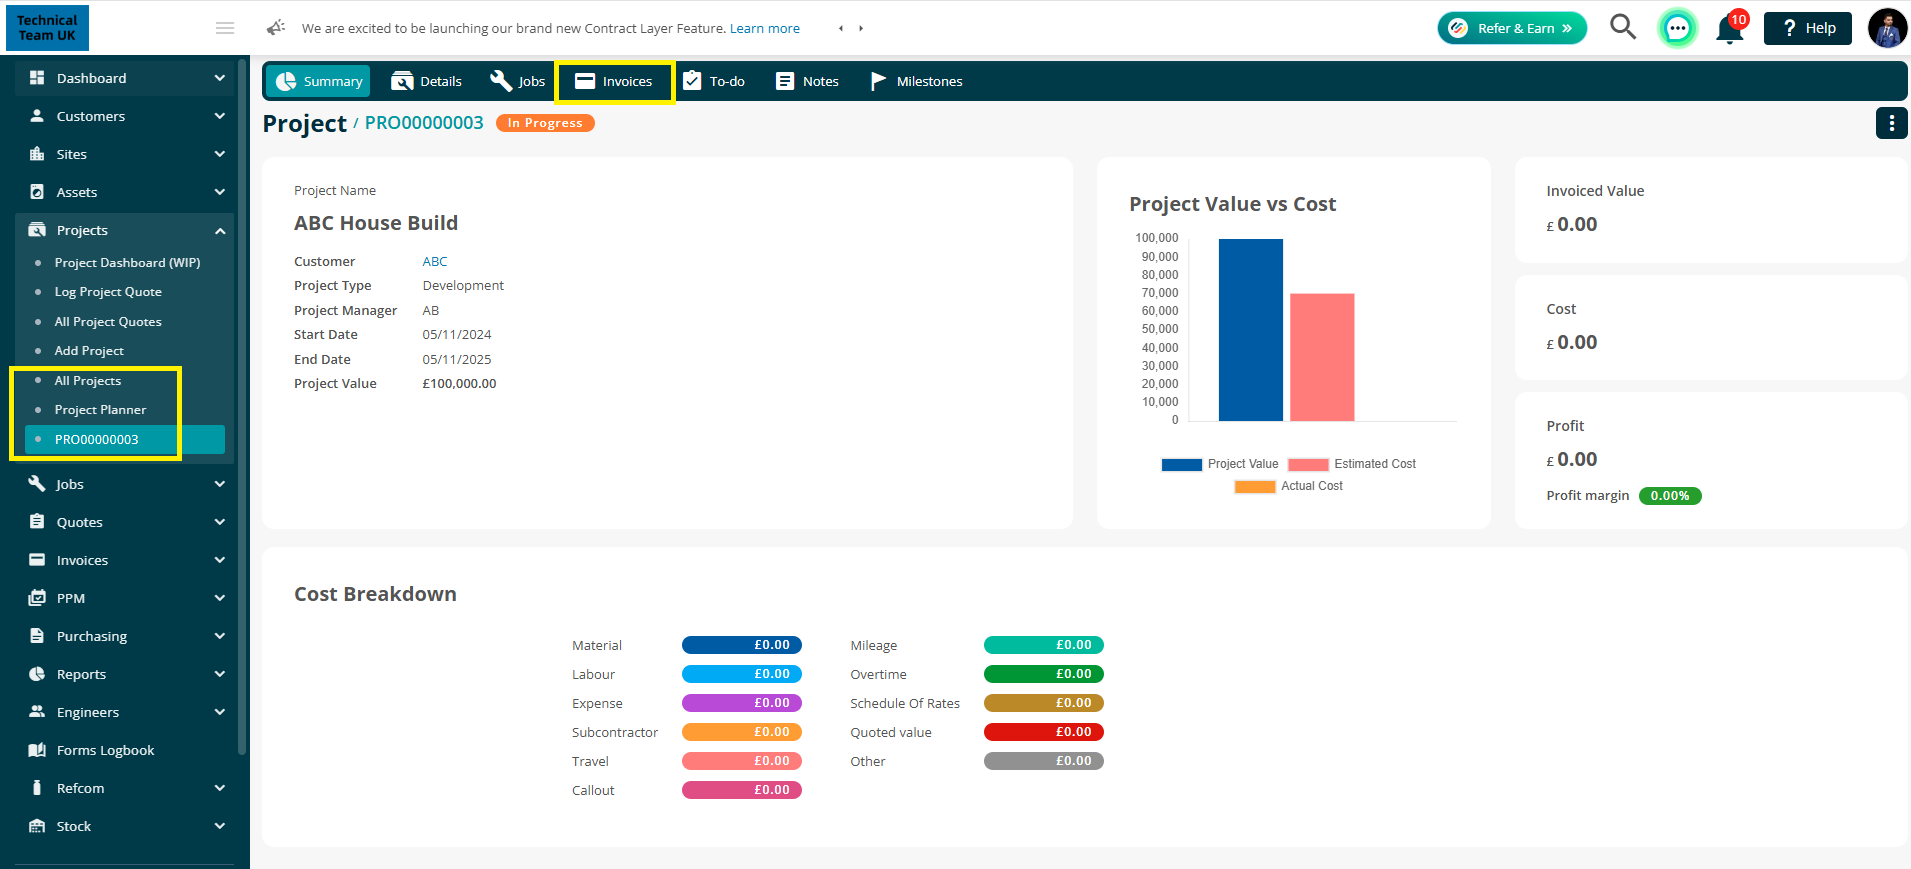Switch to the Details tab
This screenshot has height=869, width=1911.
[x=427, y=81]
